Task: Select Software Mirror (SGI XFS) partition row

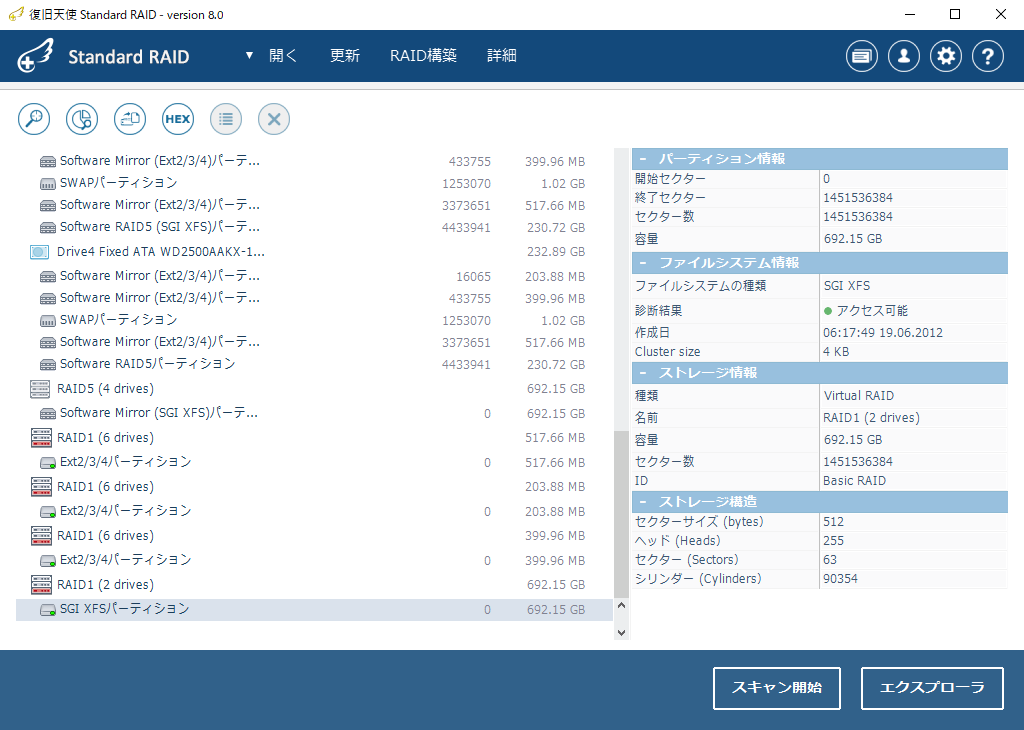Action: pyautogui.click(x=313, y=413)
